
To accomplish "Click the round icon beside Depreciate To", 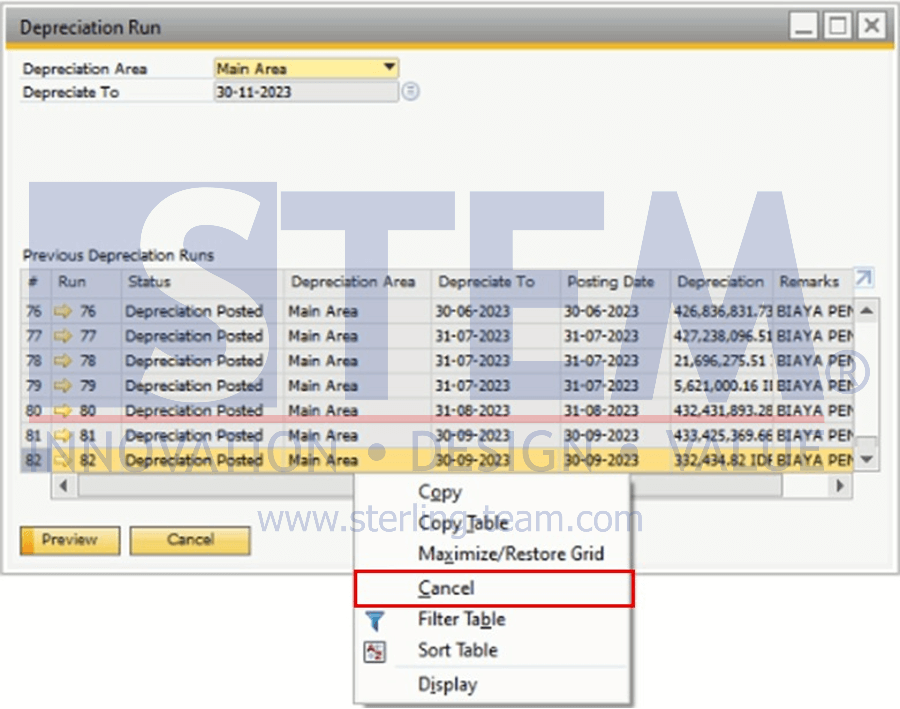I will 411,92.
